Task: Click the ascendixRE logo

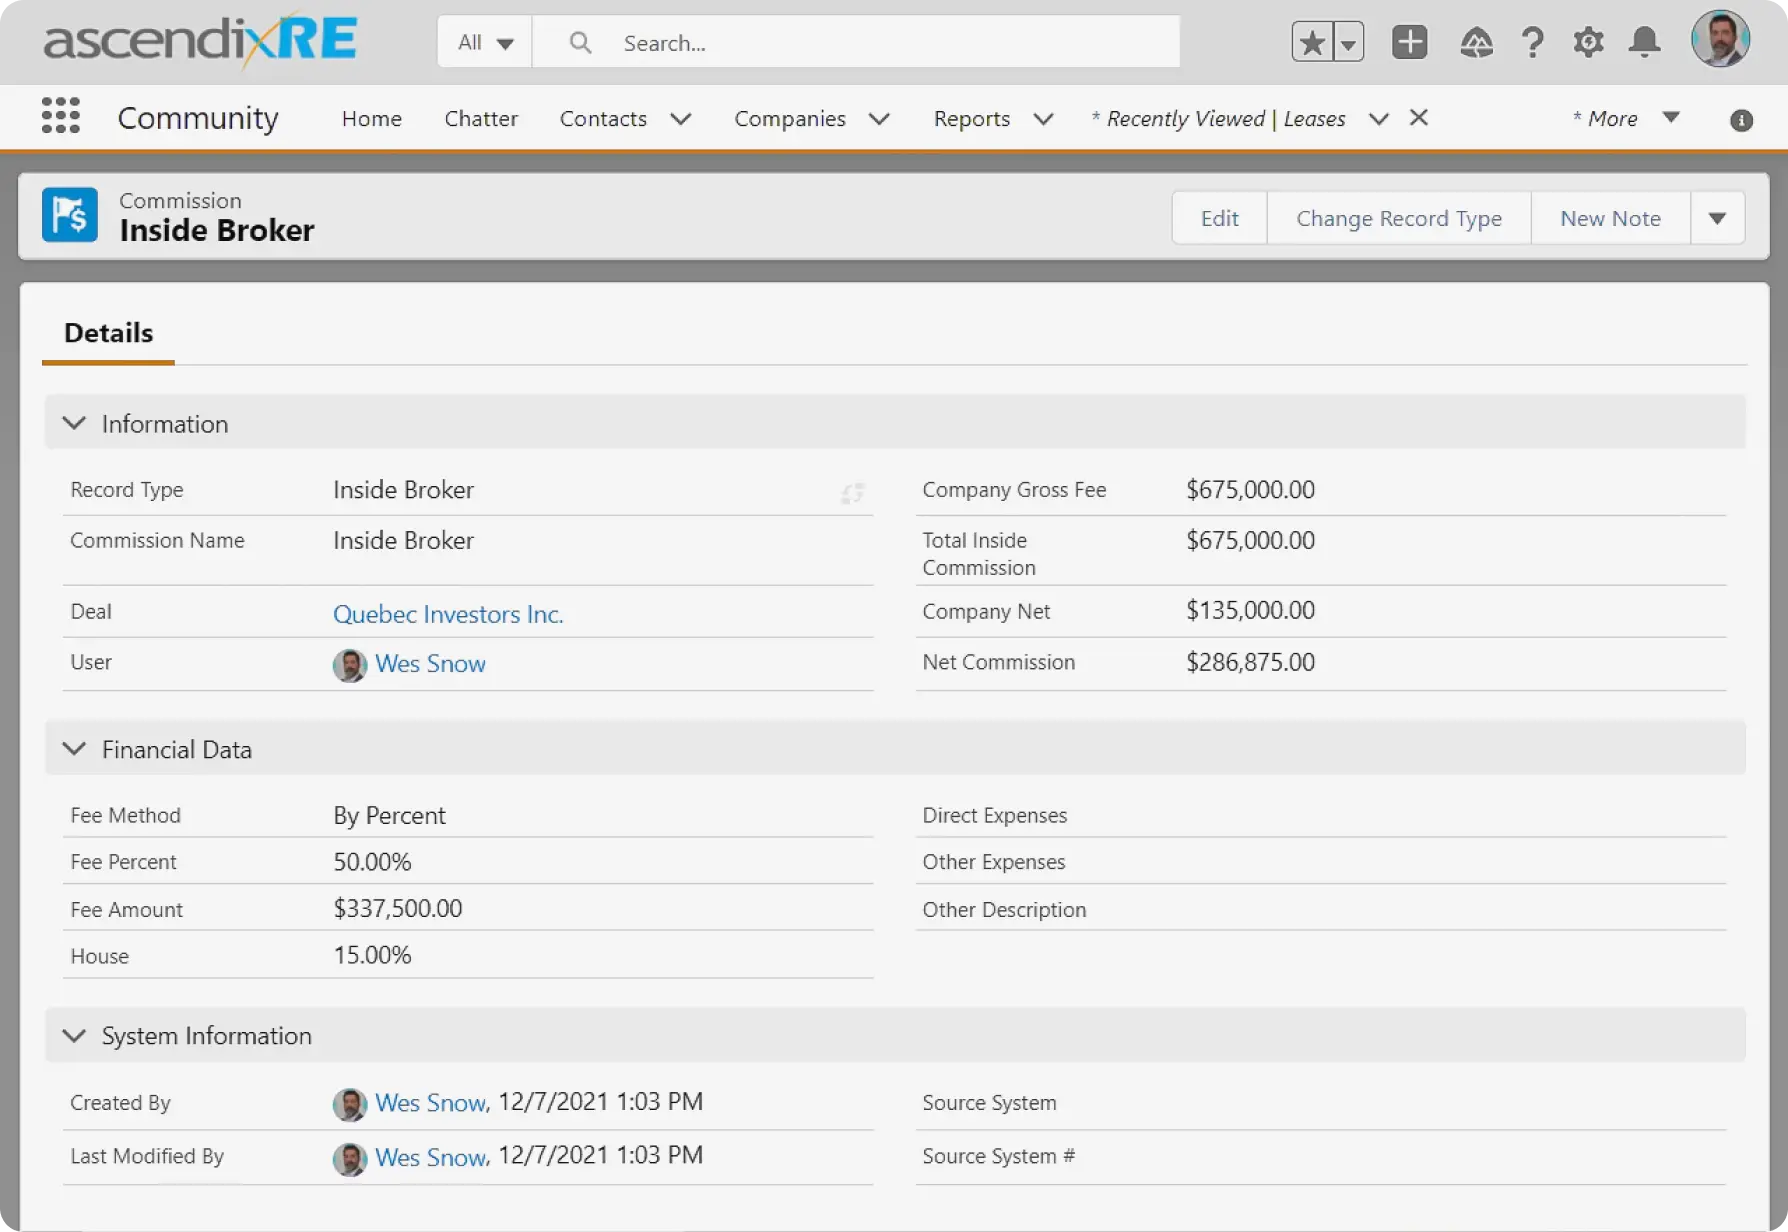Action: (x=200, y=40)
